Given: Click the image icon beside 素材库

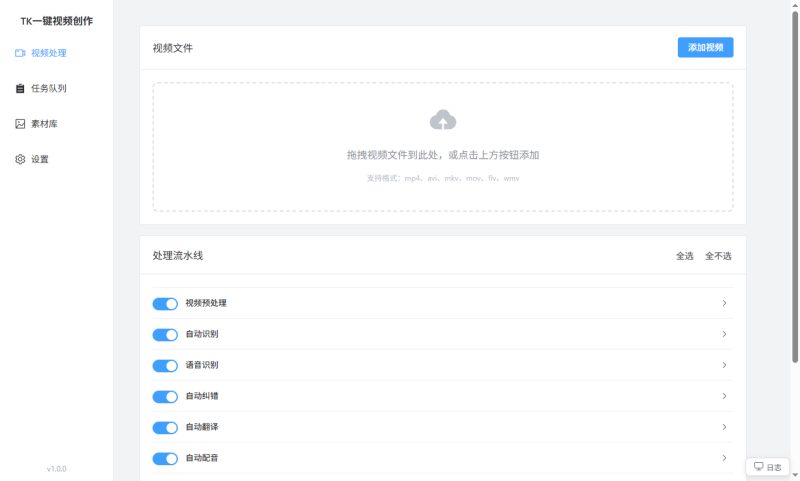Looking at the screenshot, I should coord(20,124).
